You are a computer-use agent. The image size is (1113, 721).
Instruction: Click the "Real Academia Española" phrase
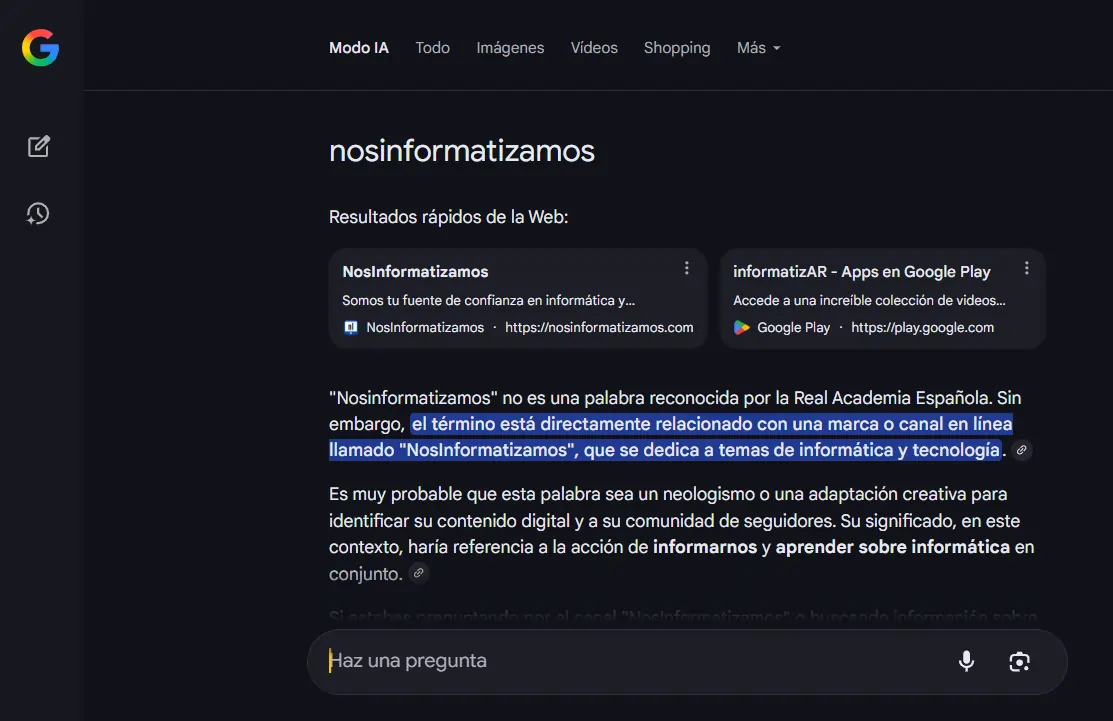[892, 397]
